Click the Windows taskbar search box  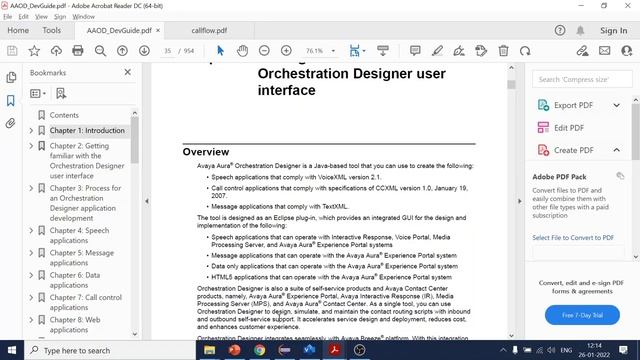(x=110, y=351)
